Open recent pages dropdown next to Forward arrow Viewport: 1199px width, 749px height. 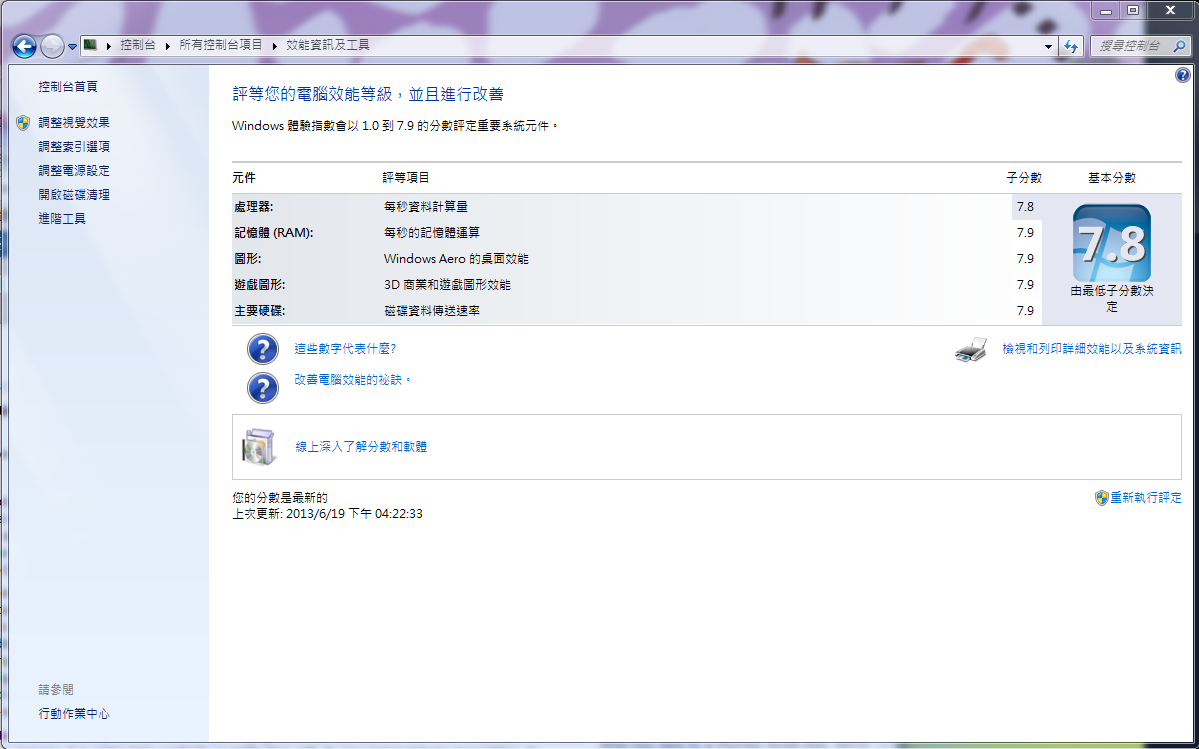point(72,47)
